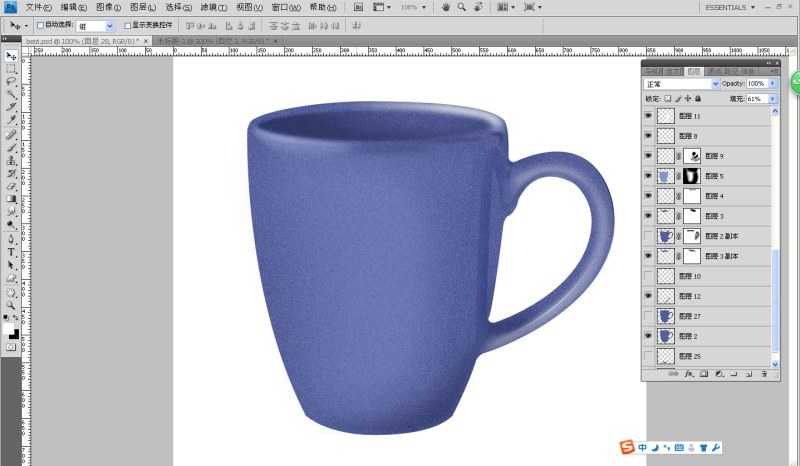Toggle visibility of 图层 27 layer
This screenshot has height=466, width=800.
pos(648,316)
